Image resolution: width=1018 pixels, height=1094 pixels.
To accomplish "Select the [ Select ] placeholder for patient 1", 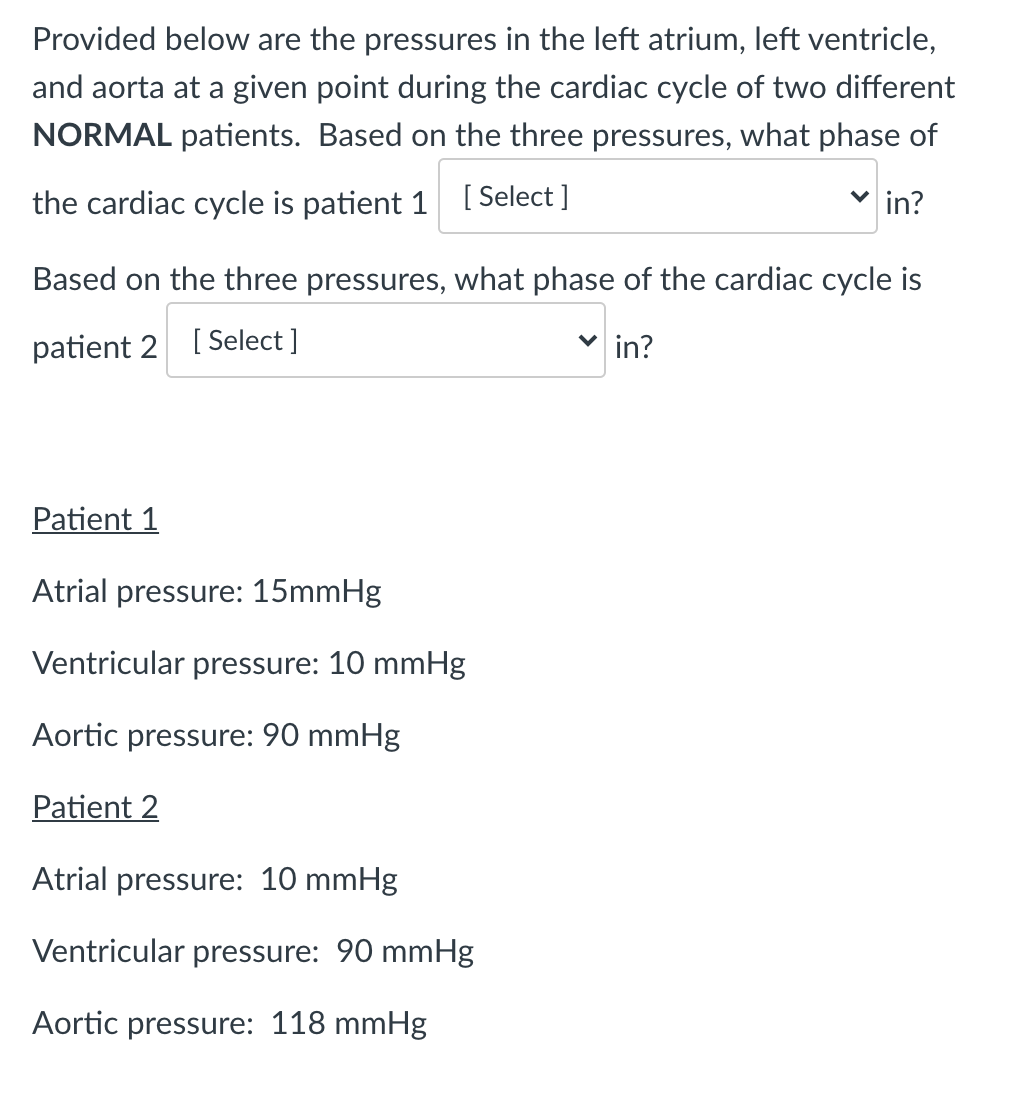I will click(x=514, y=196).
